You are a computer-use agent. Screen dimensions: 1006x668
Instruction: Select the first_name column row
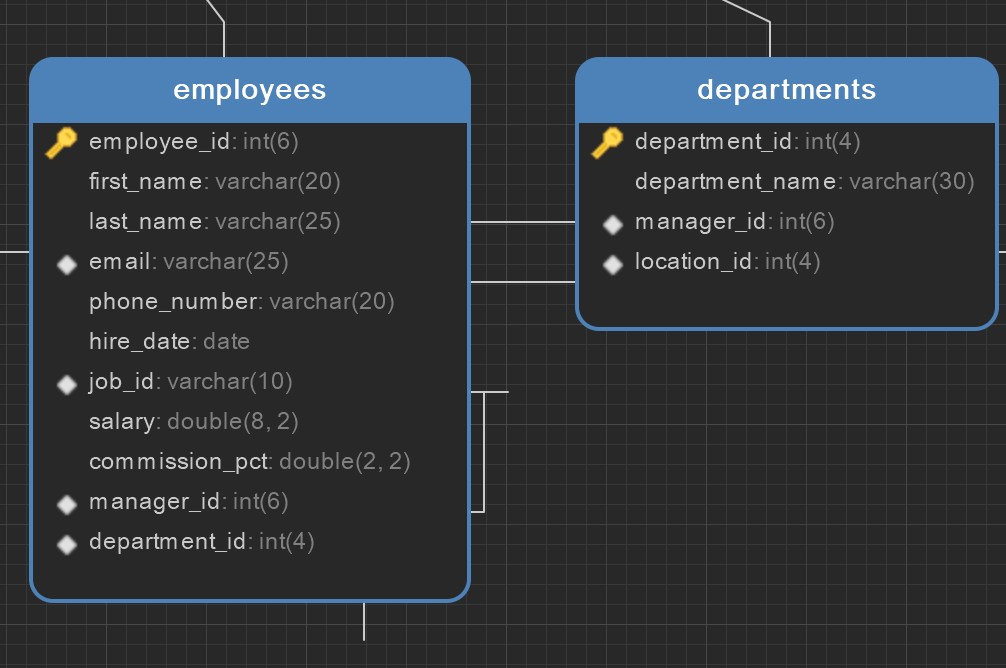[x=214, y=182]
